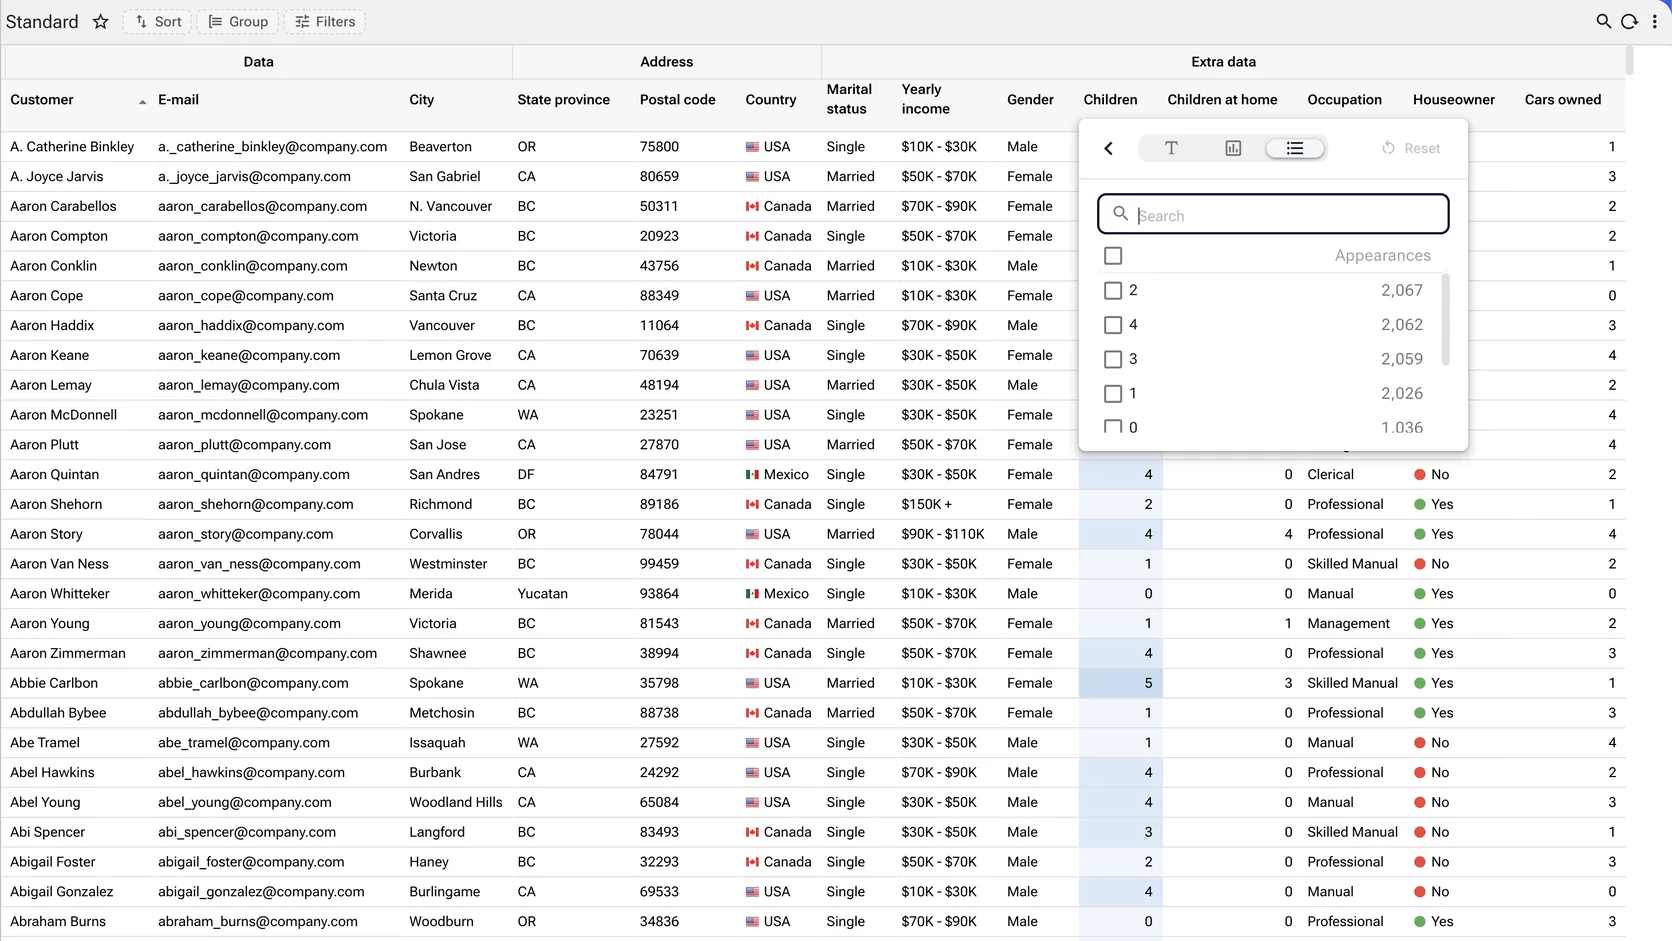Click the green Yes indicator for Abbie Carlbon

tap(1419, 684)
